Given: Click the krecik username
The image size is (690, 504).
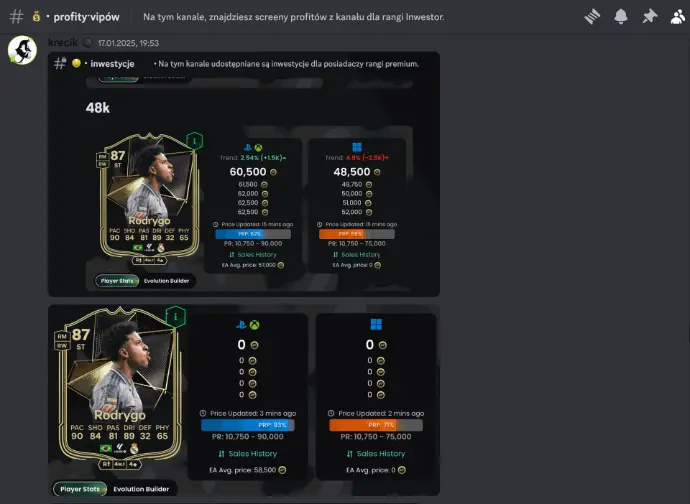Looking at the screenshot, I should (63, 43).
